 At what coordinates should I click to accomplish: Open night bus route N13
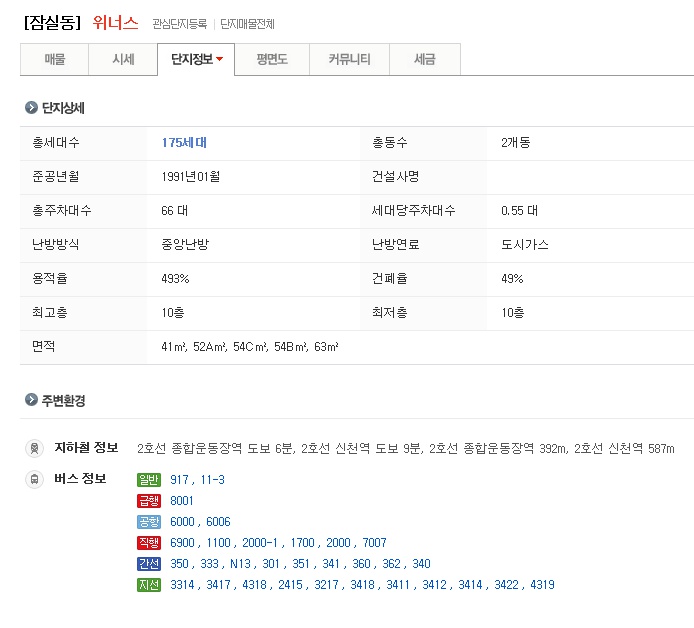tap(240, 563)
